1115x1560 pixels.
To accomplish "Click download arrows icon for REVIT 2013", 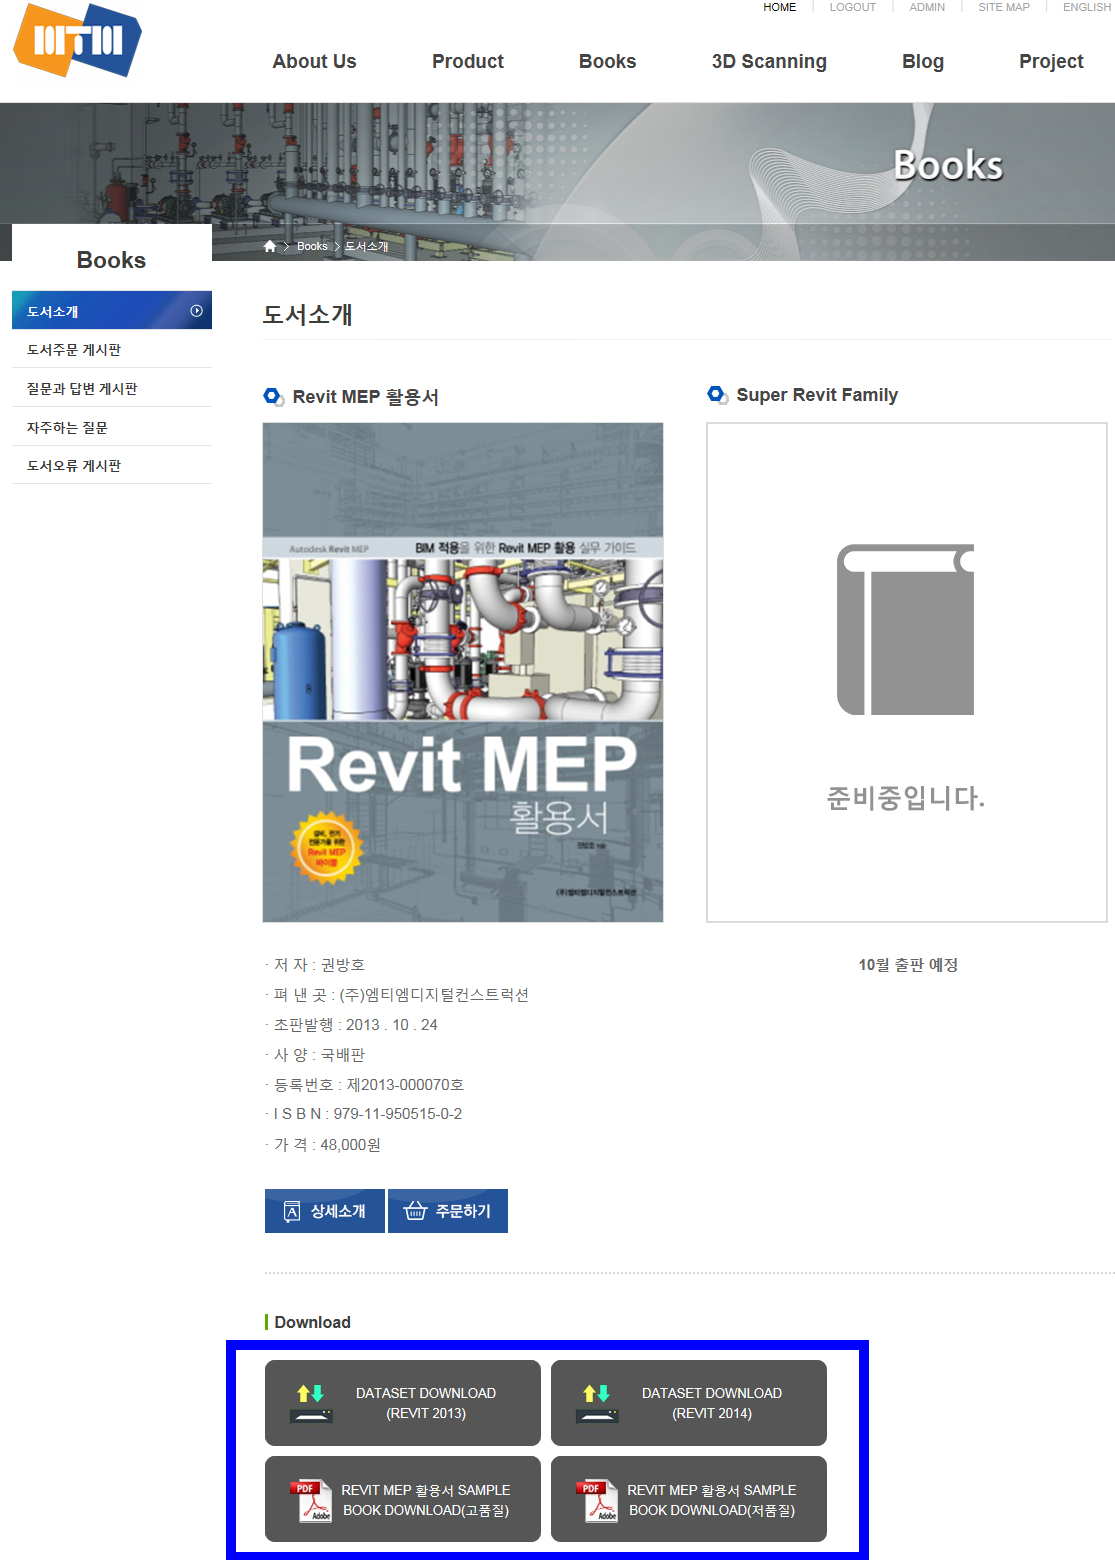I will click(311, 1403).
